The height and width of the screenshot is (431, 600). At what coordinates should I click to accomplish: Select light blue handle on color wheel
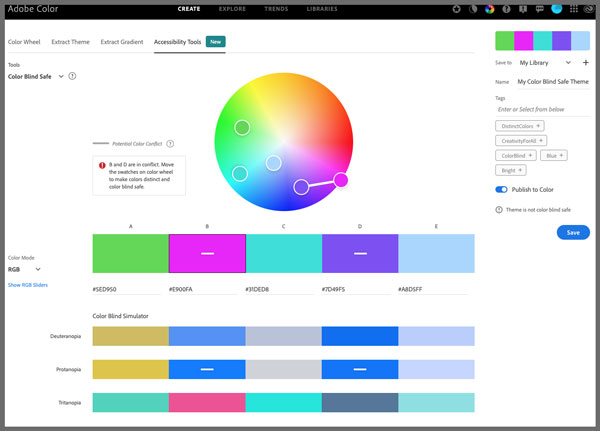[274, 163]
